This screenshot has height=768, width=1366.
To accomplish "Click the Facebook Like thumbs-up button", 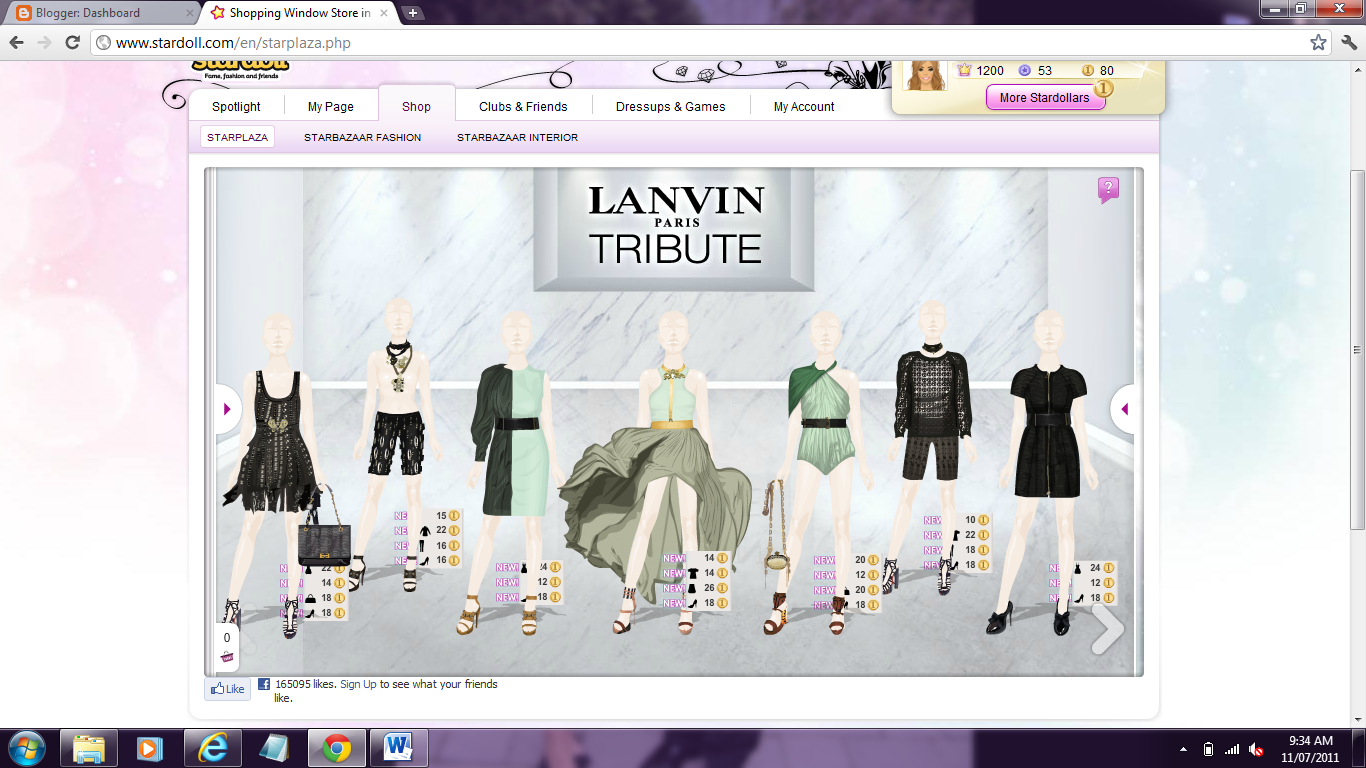I will tap(228, 689).
